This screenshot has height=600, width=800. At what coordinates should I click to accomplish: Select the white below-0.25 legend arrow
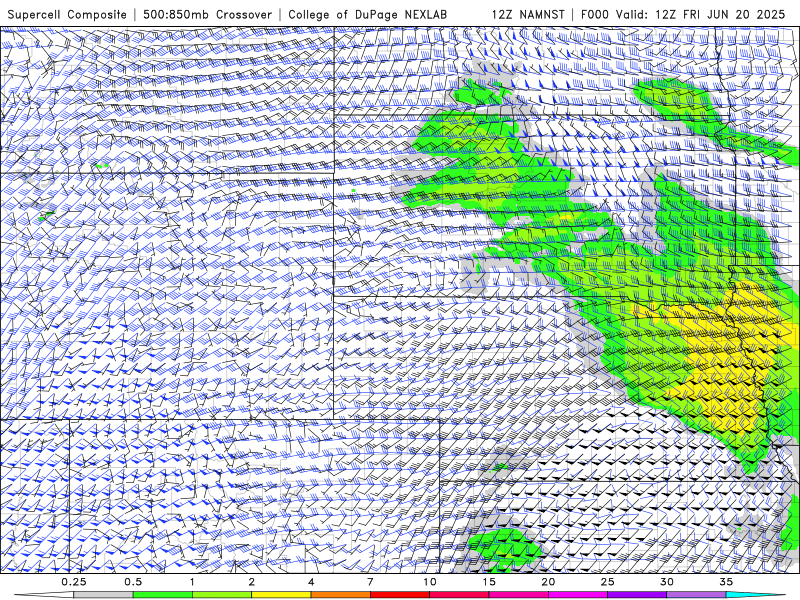pos(44,595)
